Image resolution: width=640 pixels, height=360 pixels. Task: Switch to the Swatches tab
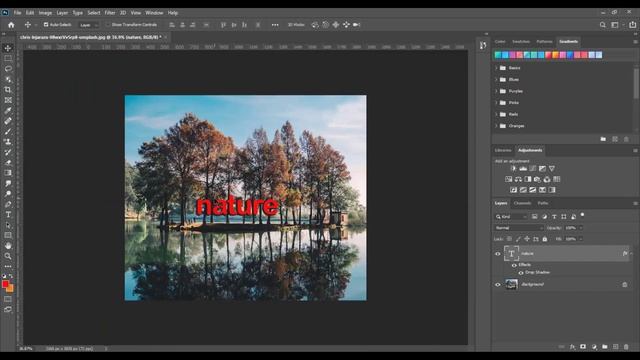pos(521,42)
